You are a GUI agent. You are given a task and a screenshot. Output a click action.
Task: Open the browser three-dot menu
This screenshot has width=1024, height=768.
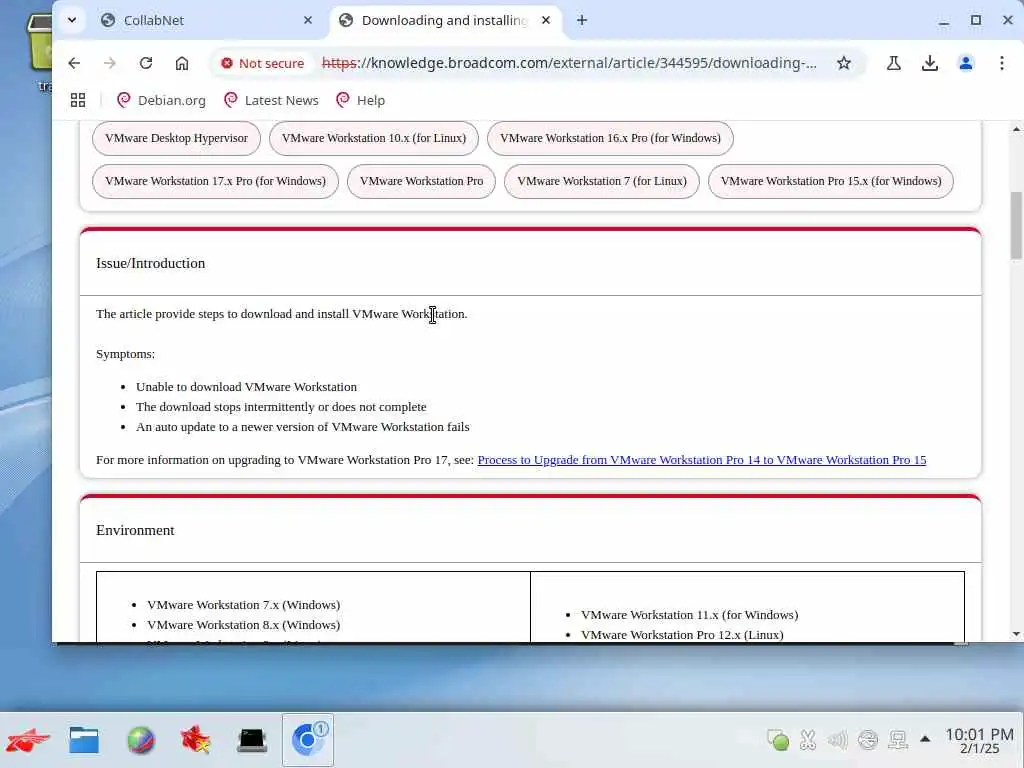pyautogui.click(x=1001, y=63)
